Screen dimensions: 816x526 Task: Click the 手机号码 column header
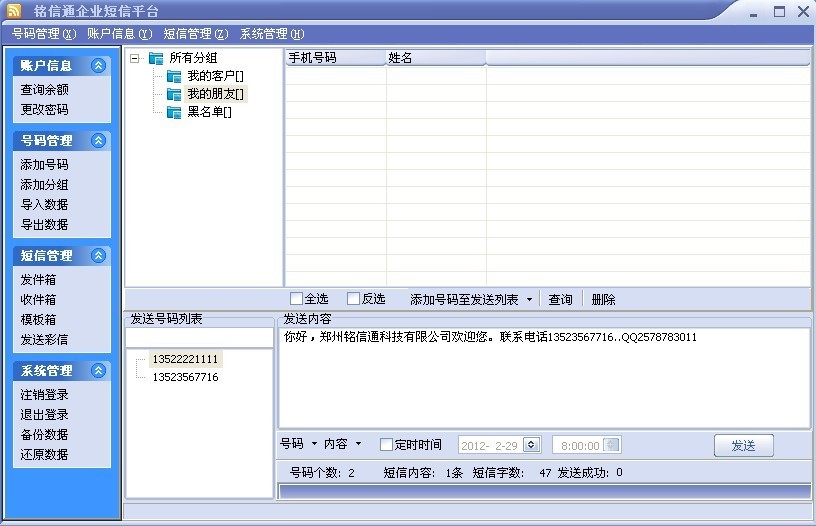pyautogui.click(x=336, y=58)
